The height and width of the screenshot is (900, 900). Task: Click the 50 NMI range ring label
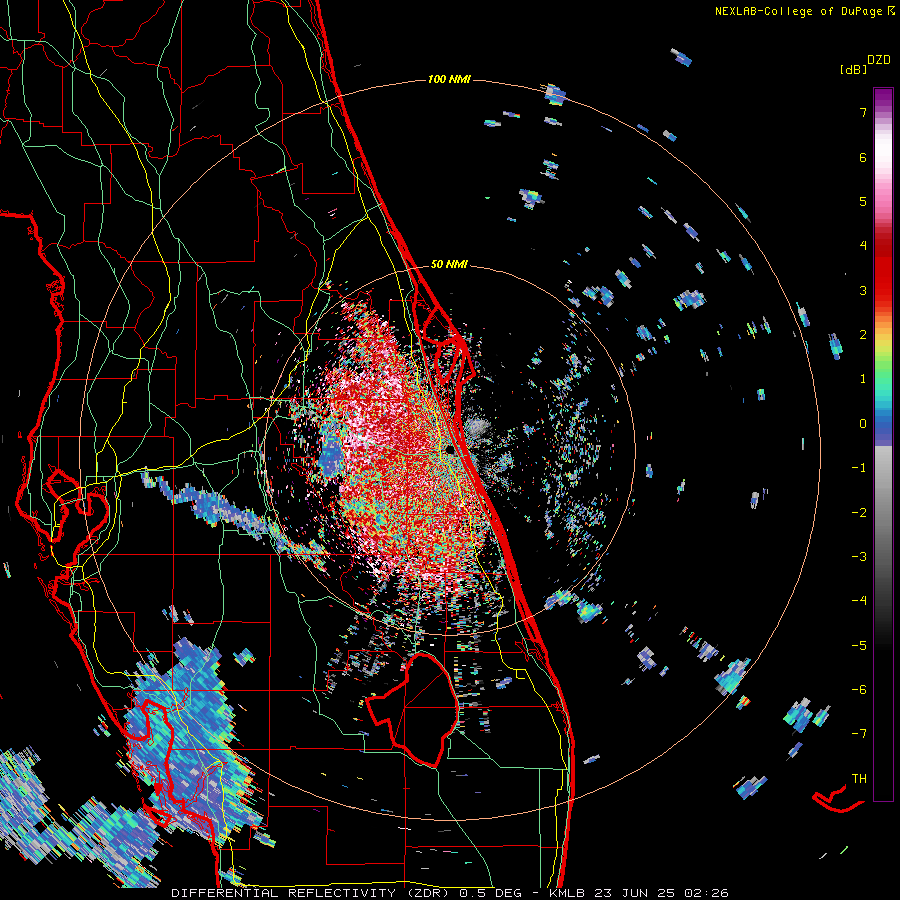(x=449, y=264)
